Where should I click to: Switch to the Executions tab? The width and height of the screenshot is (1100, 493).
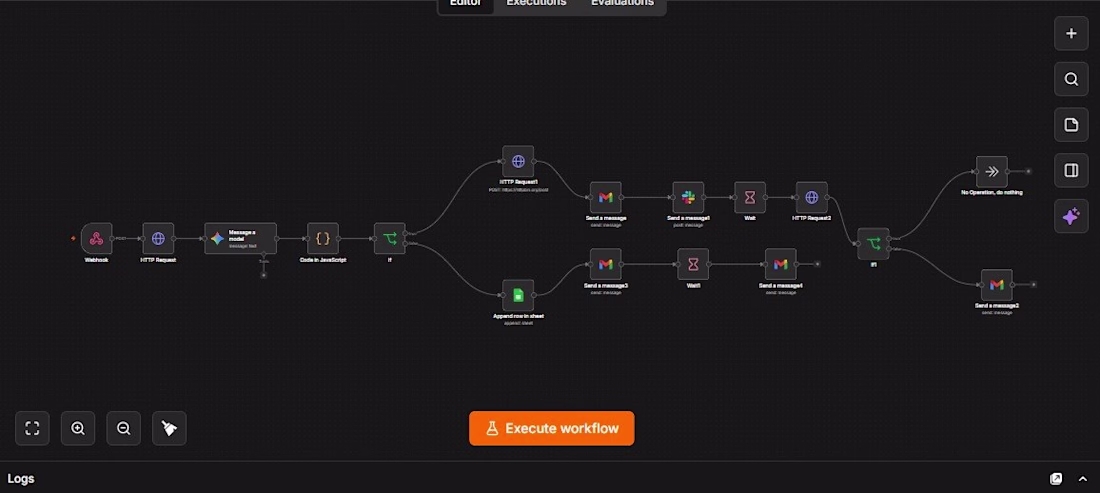click(536, 4)
